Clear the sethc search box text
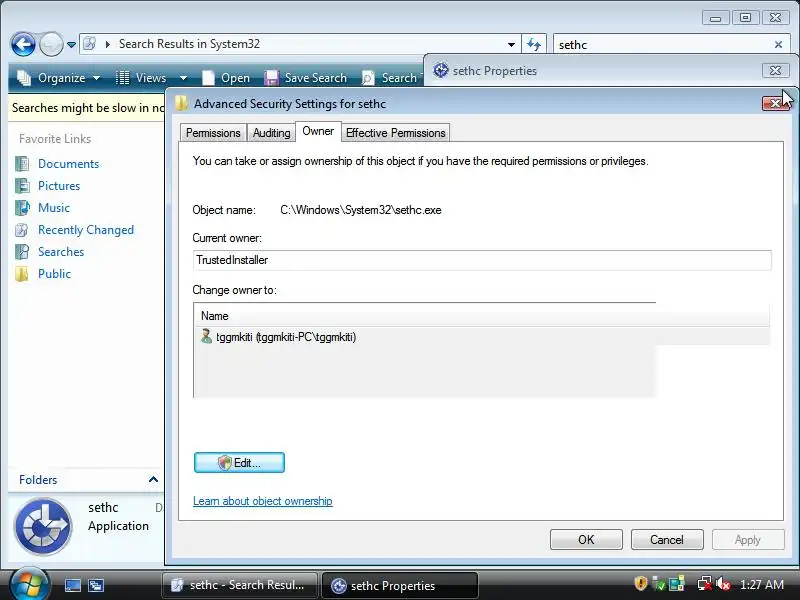This screenshot has height=600, width=800. [x=778, y=44]
